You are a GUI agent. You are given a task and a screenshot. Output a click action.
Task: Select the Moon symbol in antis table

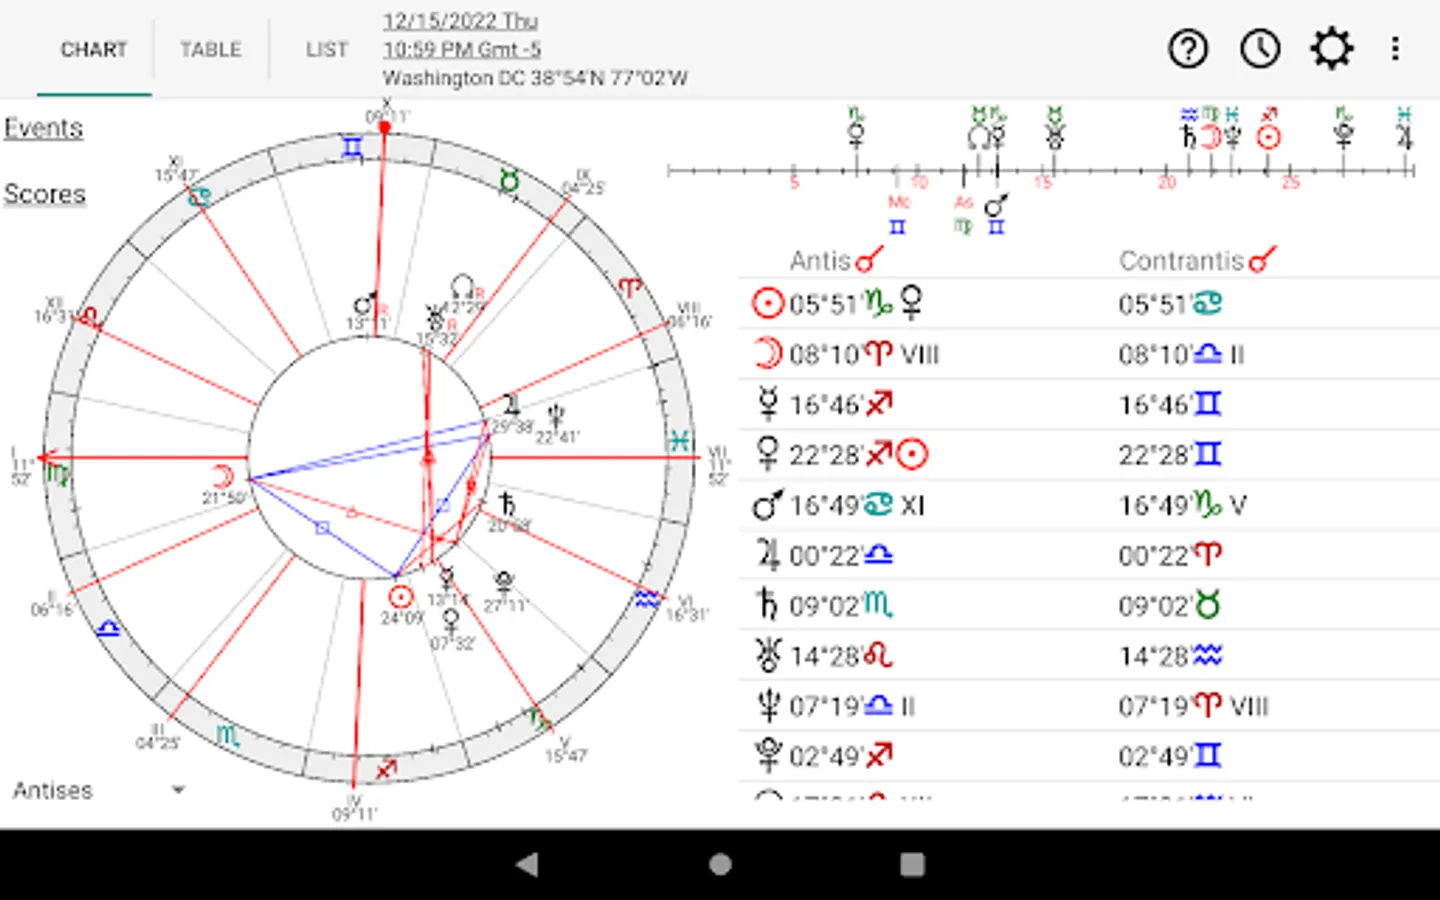tap(767, 354)
